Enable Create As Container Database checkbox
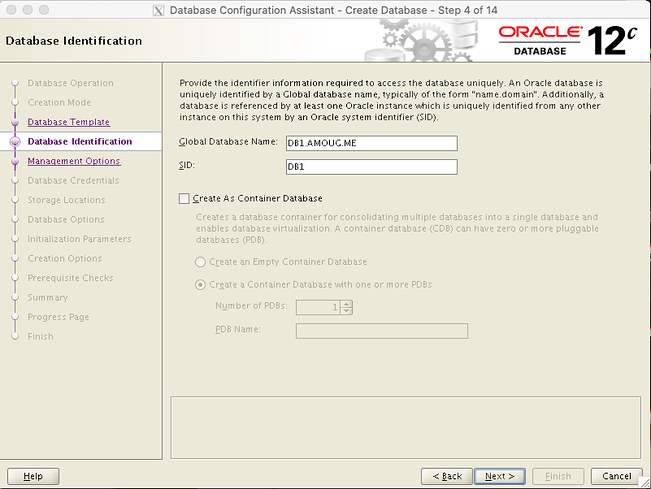This screenshot has height=489, width=651. pos(184,198)
